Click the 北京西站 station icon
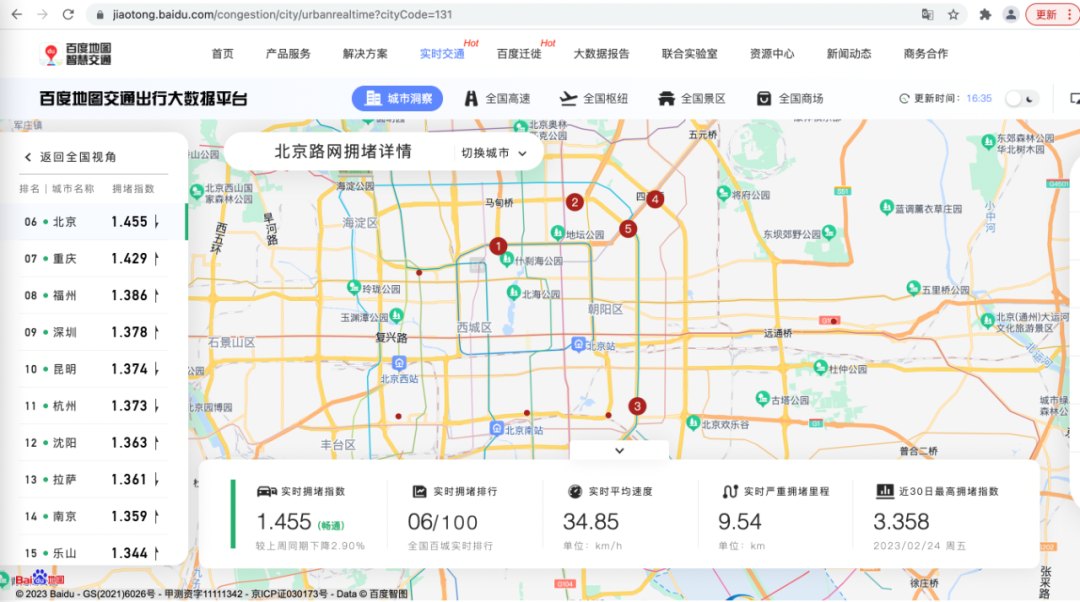Image resolution: width=1080 pixels, height=602 pixels. point(399,362)
